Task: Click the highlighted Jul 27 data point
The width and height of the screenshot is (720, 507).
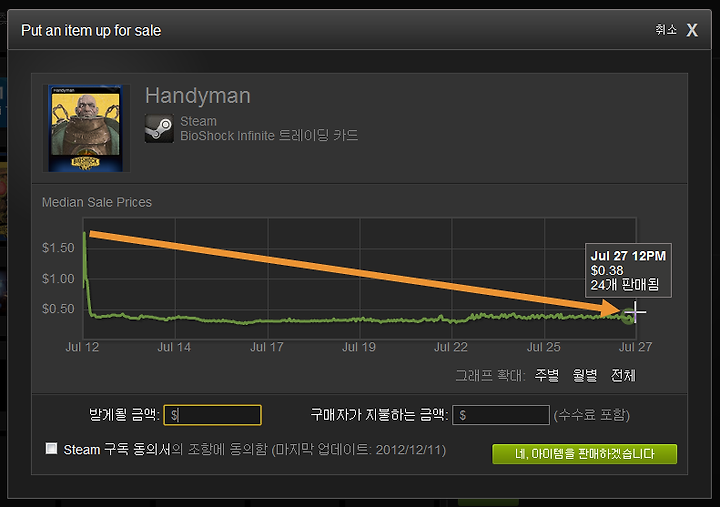Action: point(628,316)
